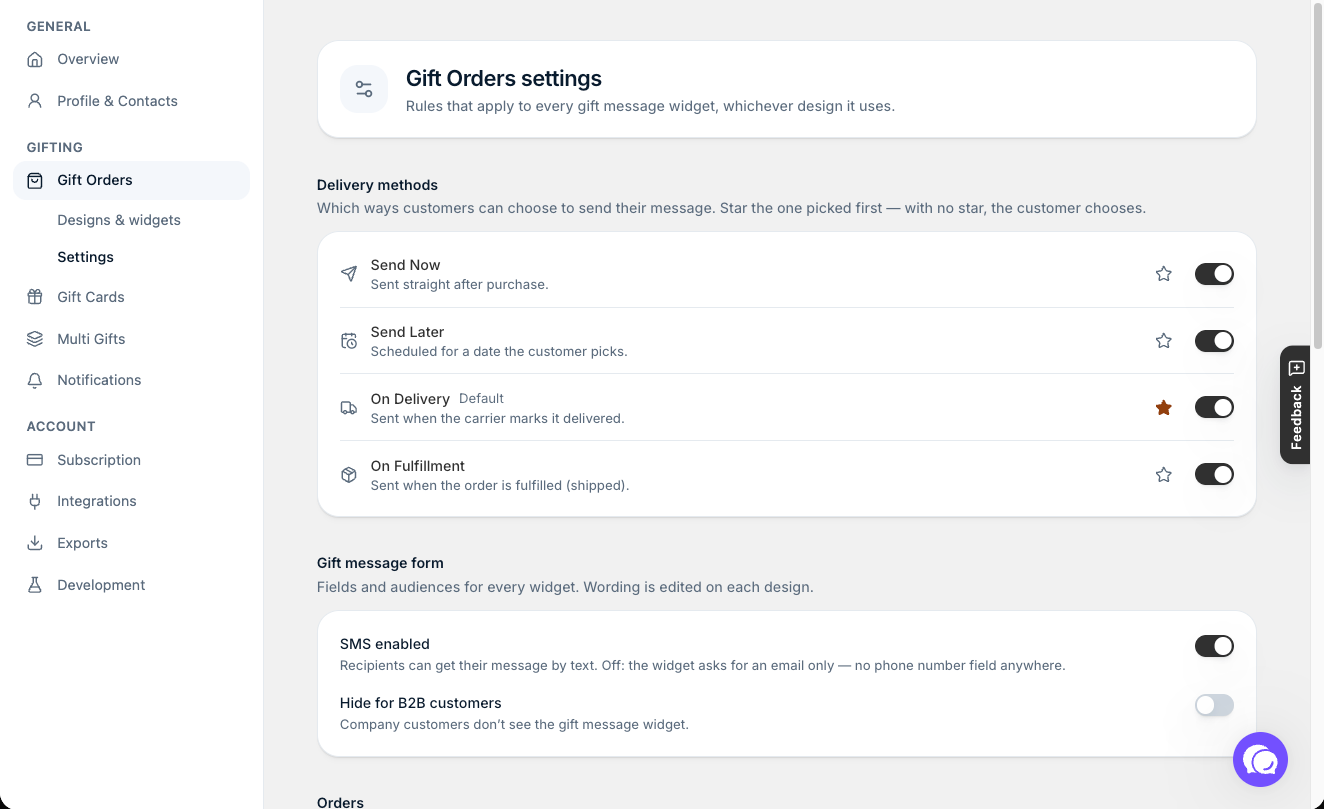The image size is (1324, 809).
Task: Click the Send Now paper plane icon
Action: point(349,274)
